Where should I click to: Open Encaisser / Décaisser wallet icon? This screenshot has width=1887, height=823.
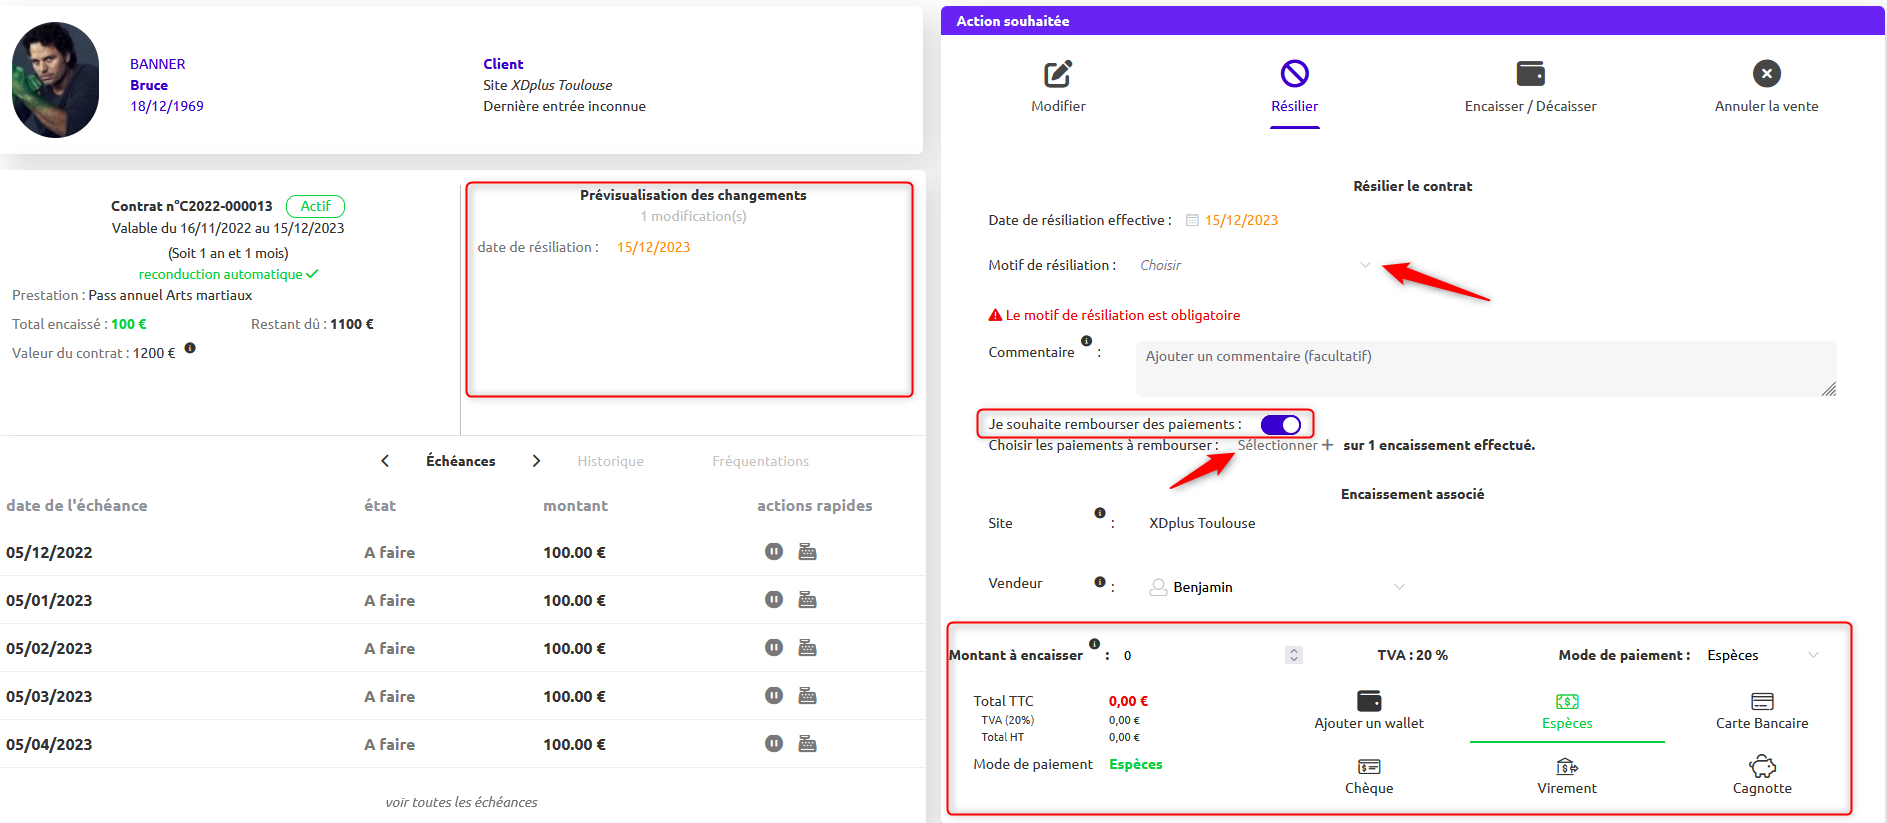point(1530,73)
